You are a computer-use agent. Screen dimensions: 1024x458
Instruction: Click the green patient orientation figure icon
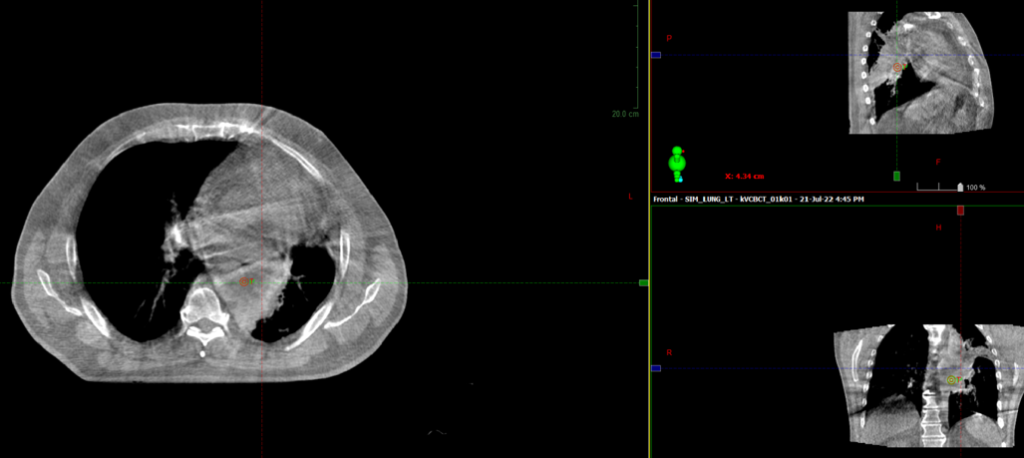coord(677,162)
